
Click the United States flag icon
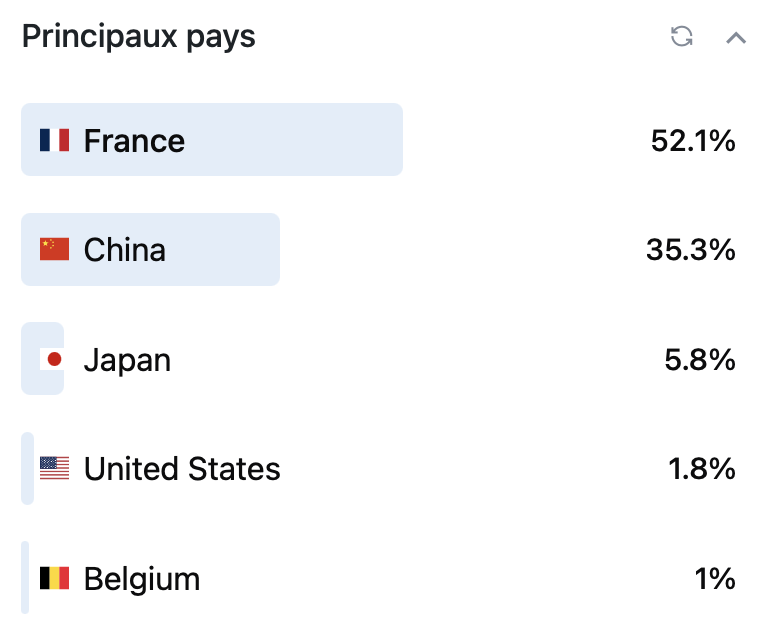54,468
